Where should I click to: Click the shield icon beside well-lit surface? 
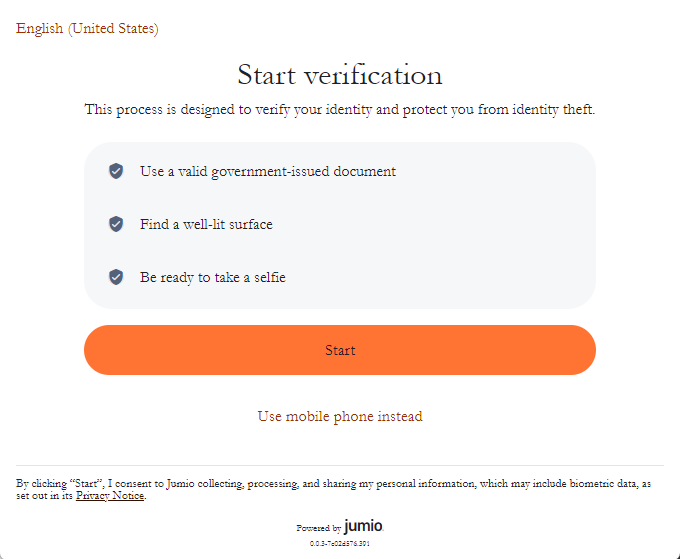coord(116,224)
